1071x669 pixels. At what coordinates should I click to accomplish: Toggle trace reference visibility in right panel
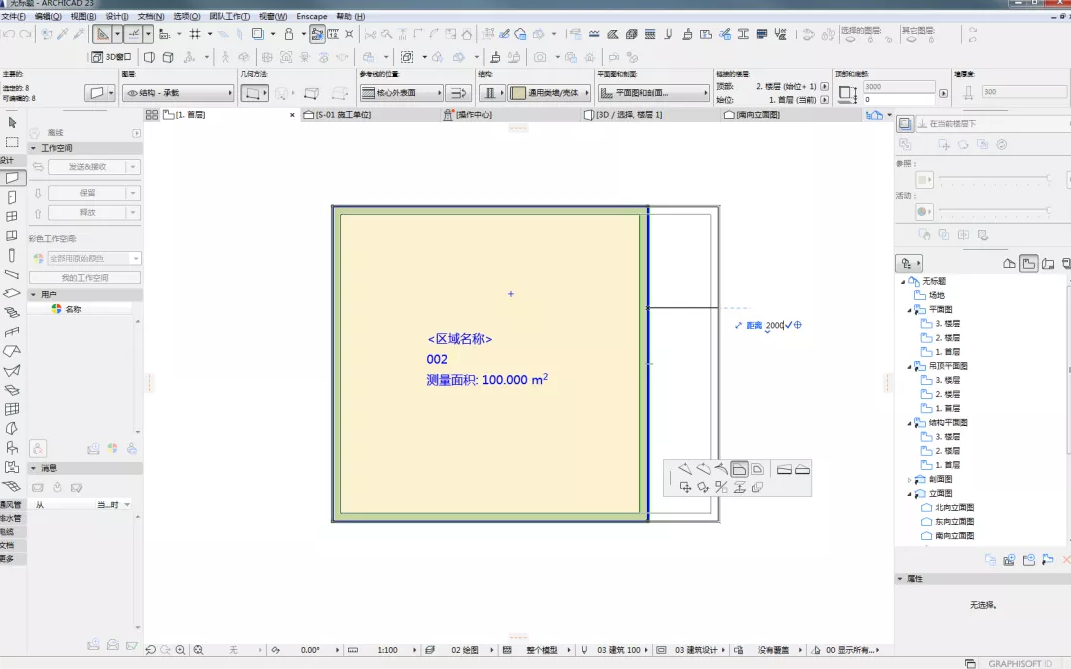click(905, 124)
